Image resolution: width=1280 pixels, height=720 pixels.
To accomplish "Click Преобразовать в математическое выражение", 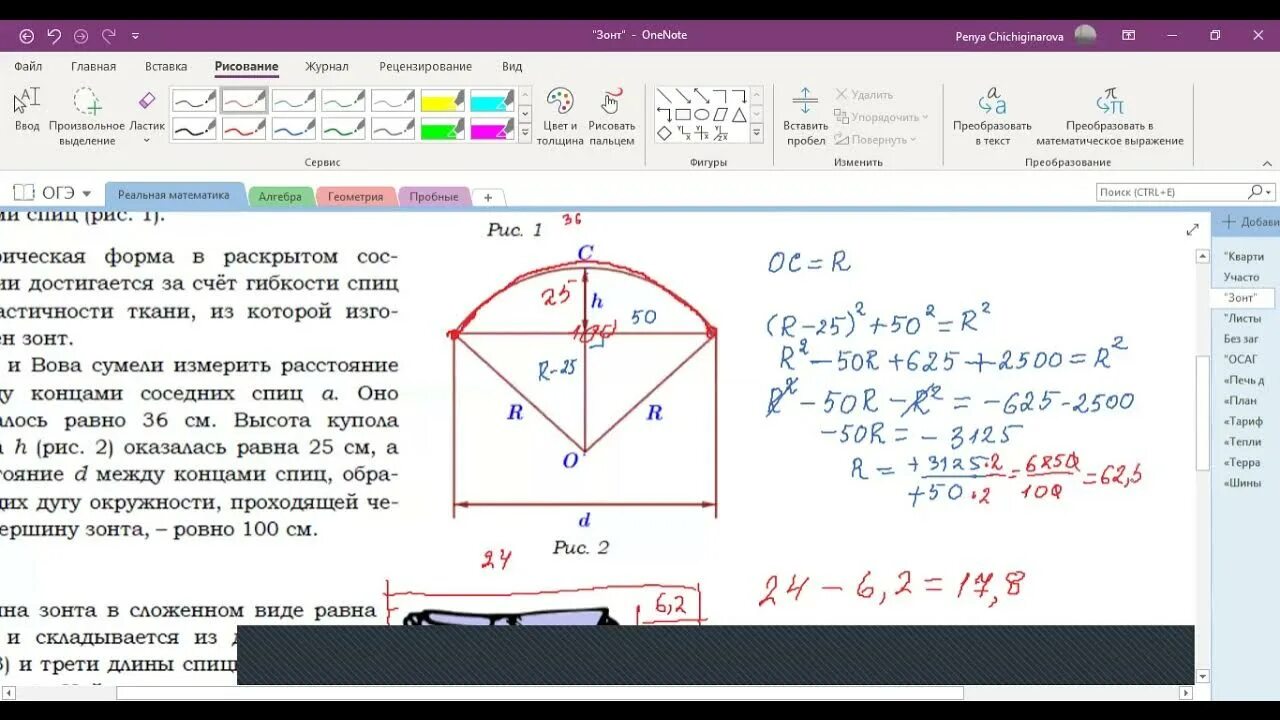I will (1110, 116).
